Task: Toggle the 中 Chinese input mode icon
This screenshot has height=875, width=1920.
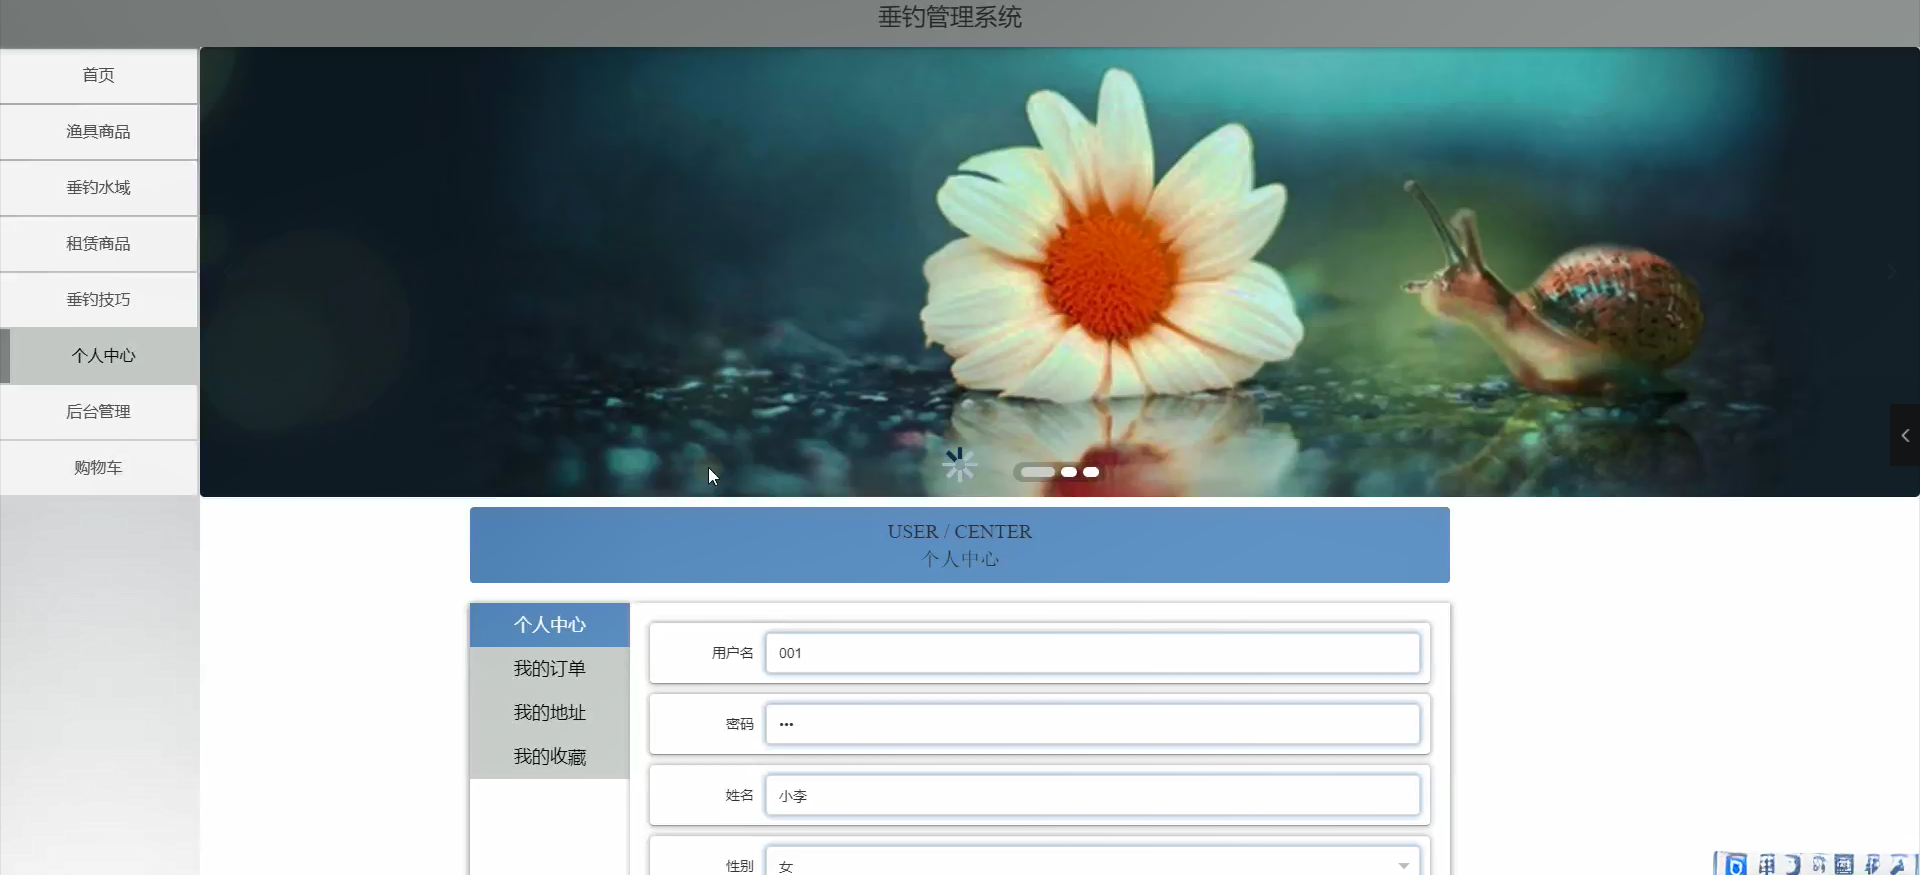Action: coord(1767,865)
